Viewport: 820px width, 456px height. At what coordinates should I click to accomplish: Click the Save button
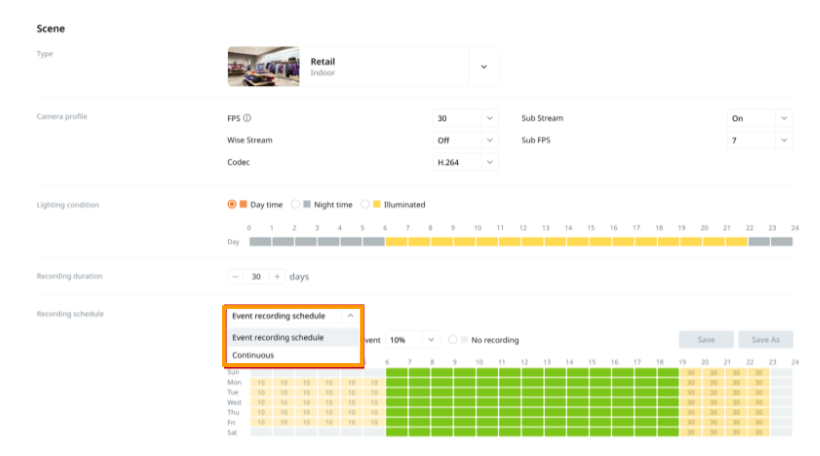coord(705,340)
